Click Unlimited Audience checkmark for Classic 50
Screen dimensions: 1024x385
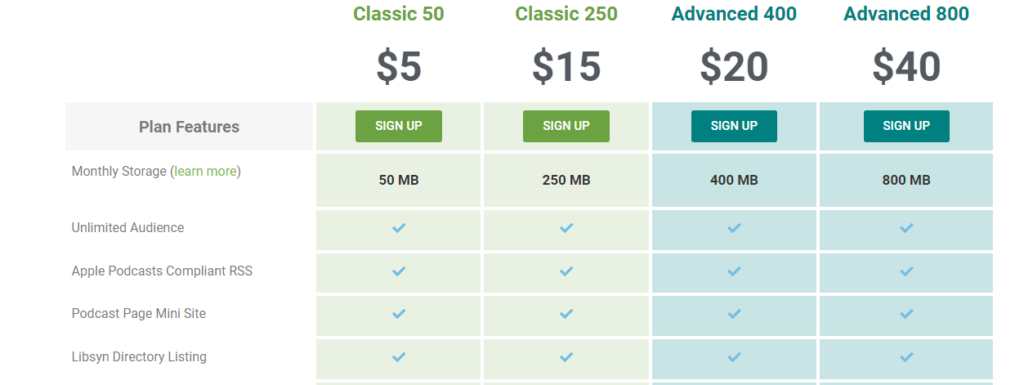pos(398,228)
